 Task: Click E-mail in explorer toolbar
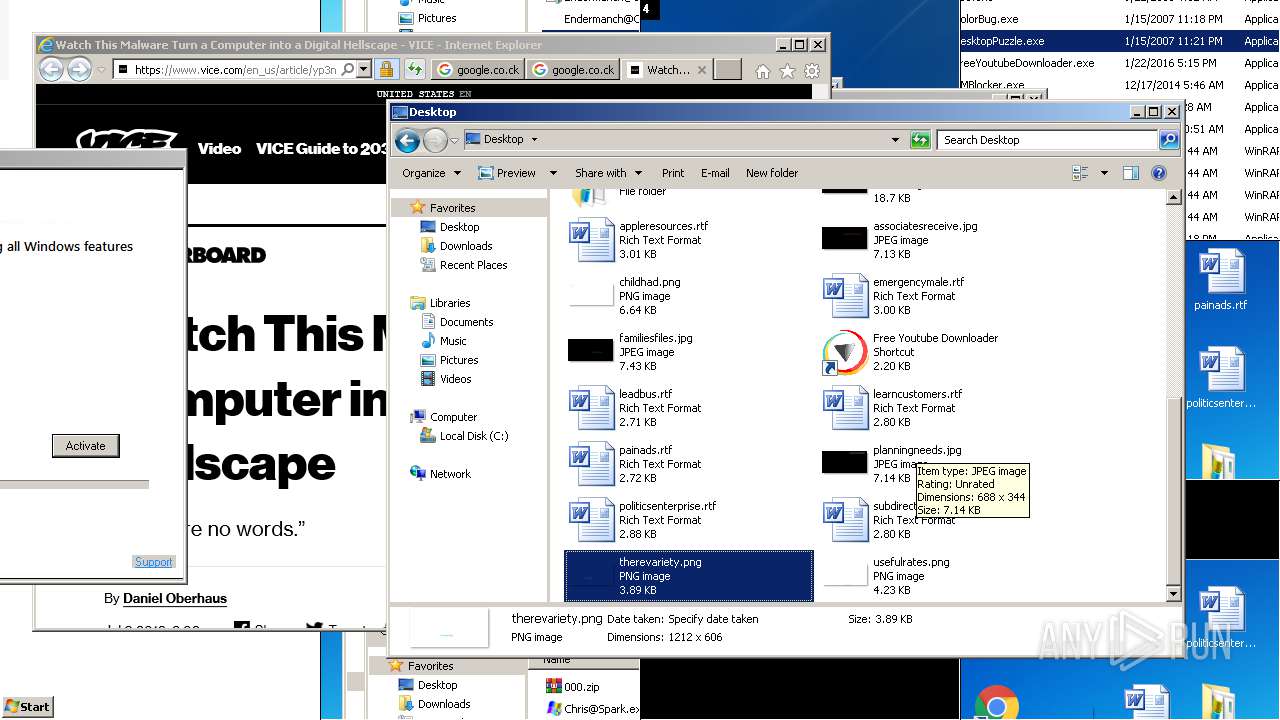click(x=715, y=173)
